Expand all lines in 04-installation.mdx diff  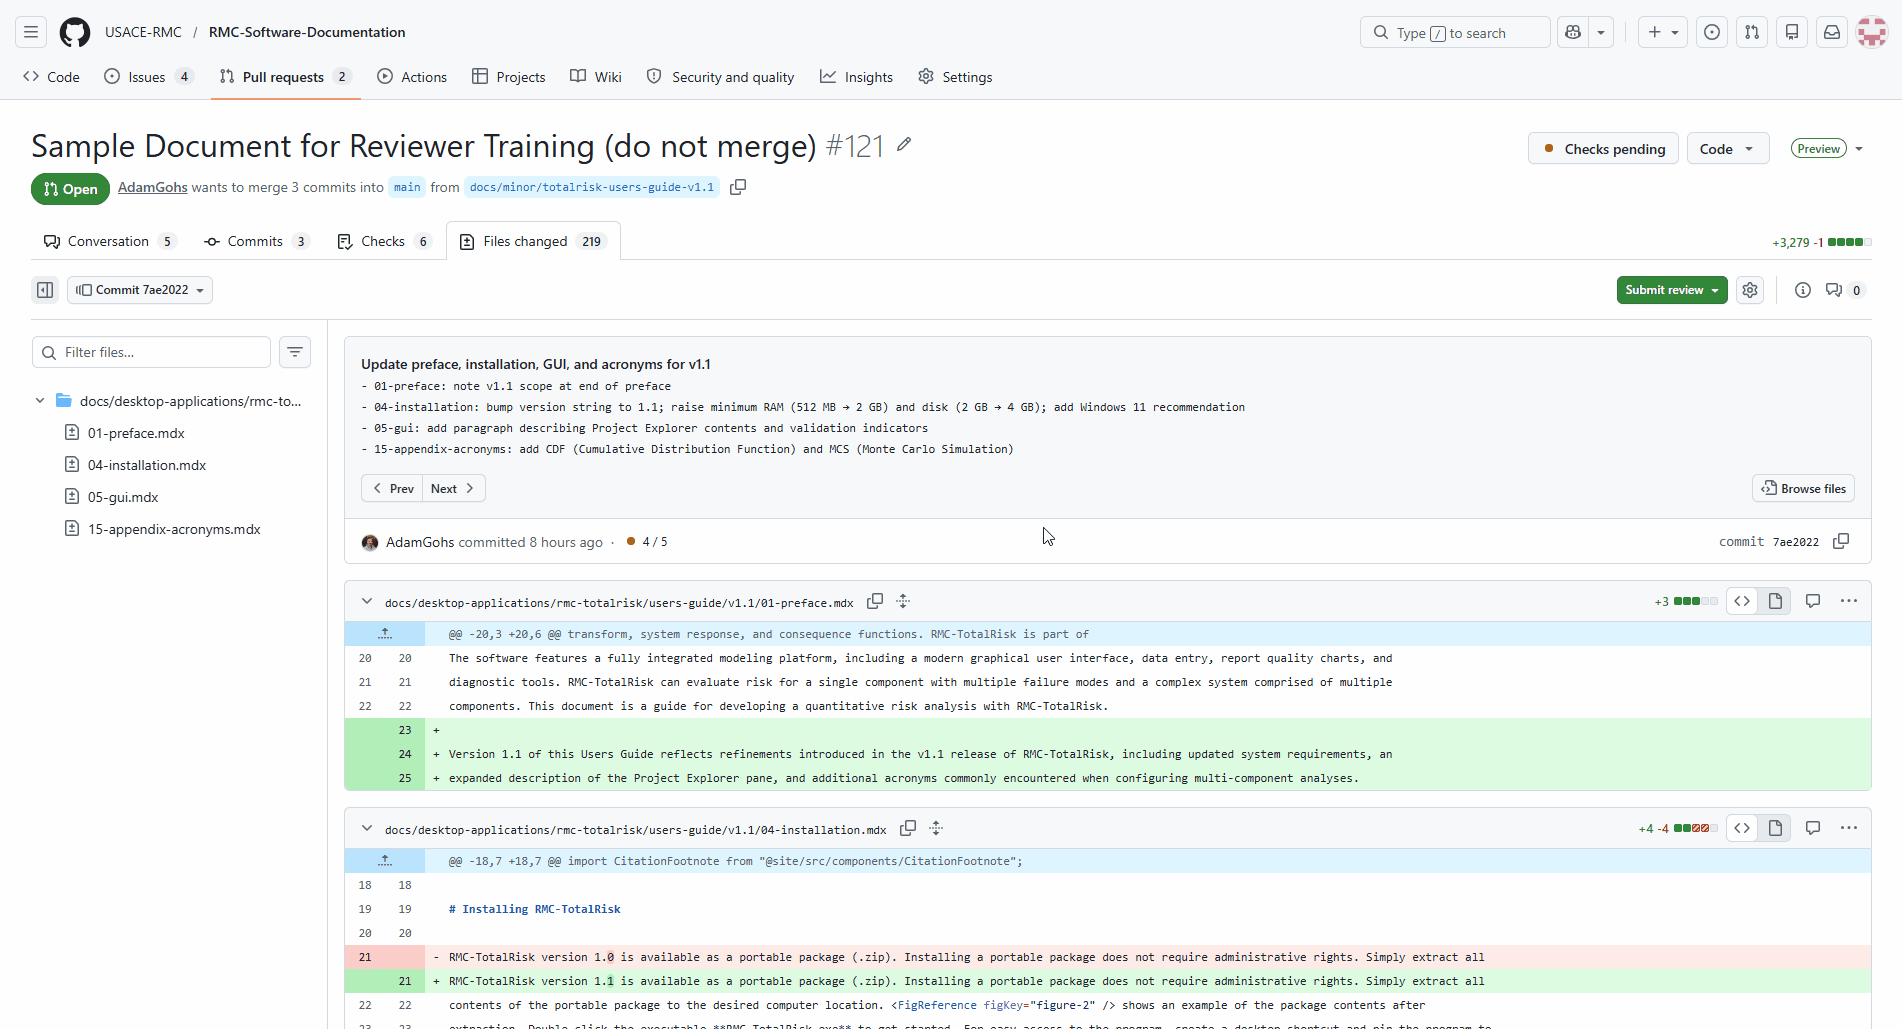pos(936,828)
